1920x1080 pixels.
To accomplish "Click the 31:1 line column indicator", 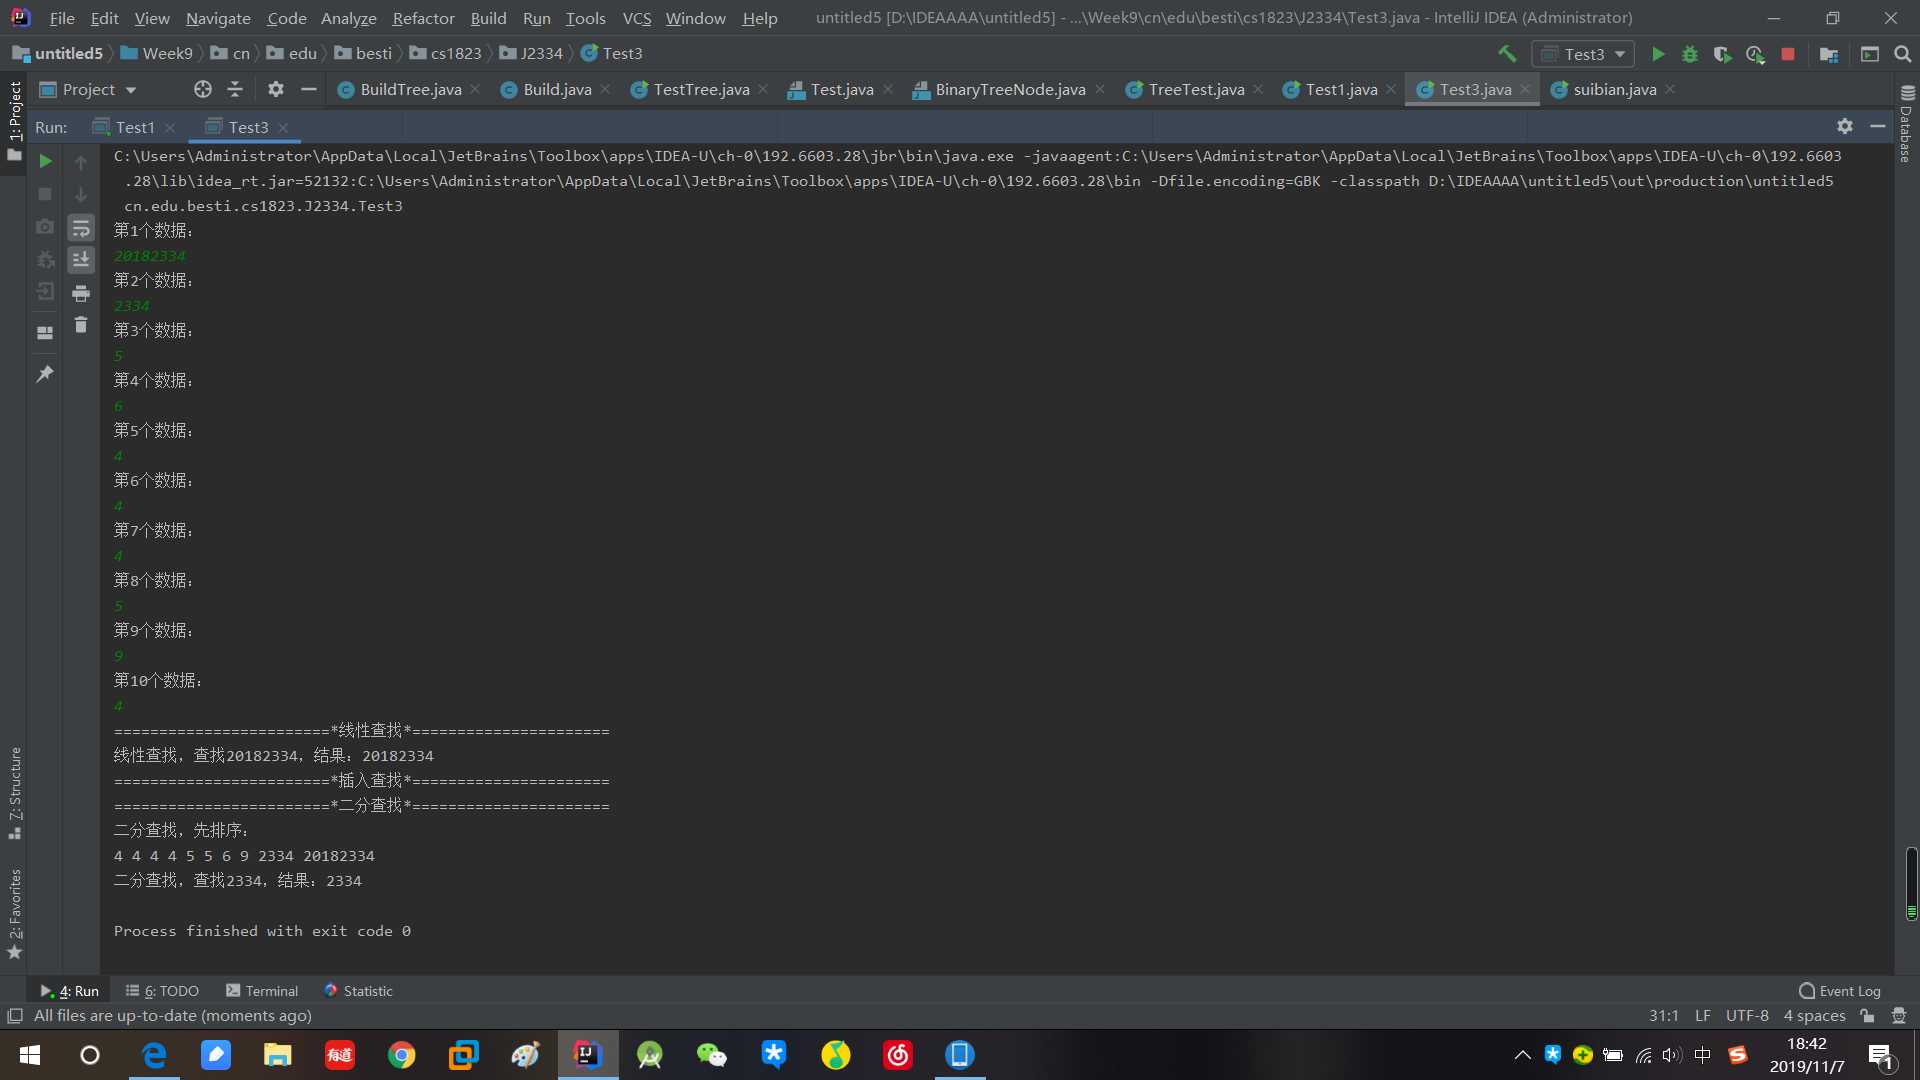I will point(1663,1015).
